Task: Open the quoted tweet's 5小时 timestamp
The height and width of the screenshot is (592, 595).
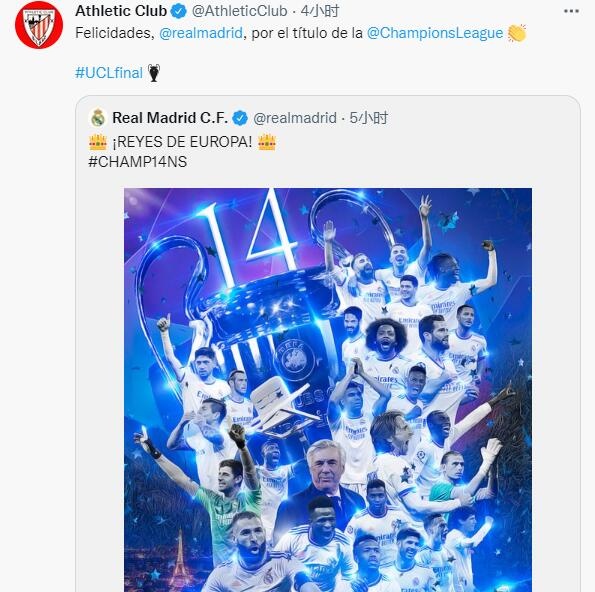Action: pos(369,118)
